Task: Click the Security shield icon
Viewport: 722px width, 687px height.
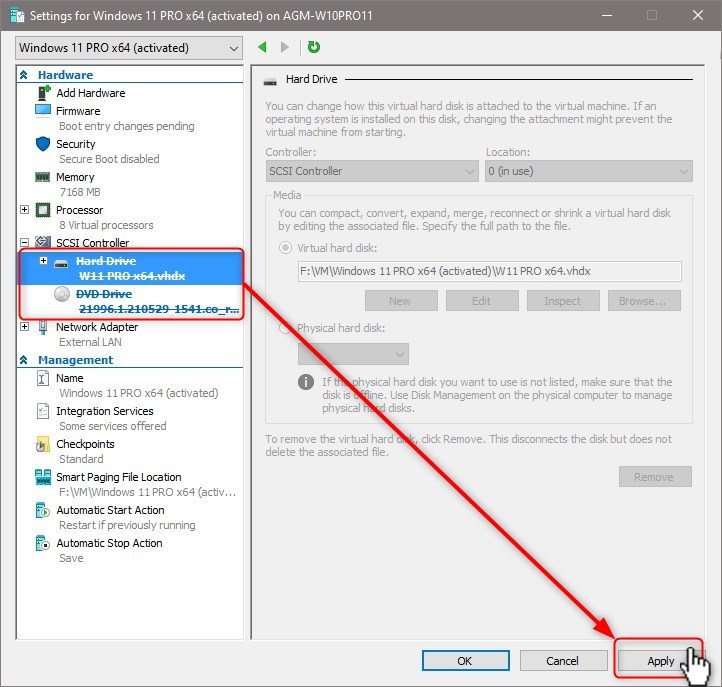Action: tap(43, 144)
